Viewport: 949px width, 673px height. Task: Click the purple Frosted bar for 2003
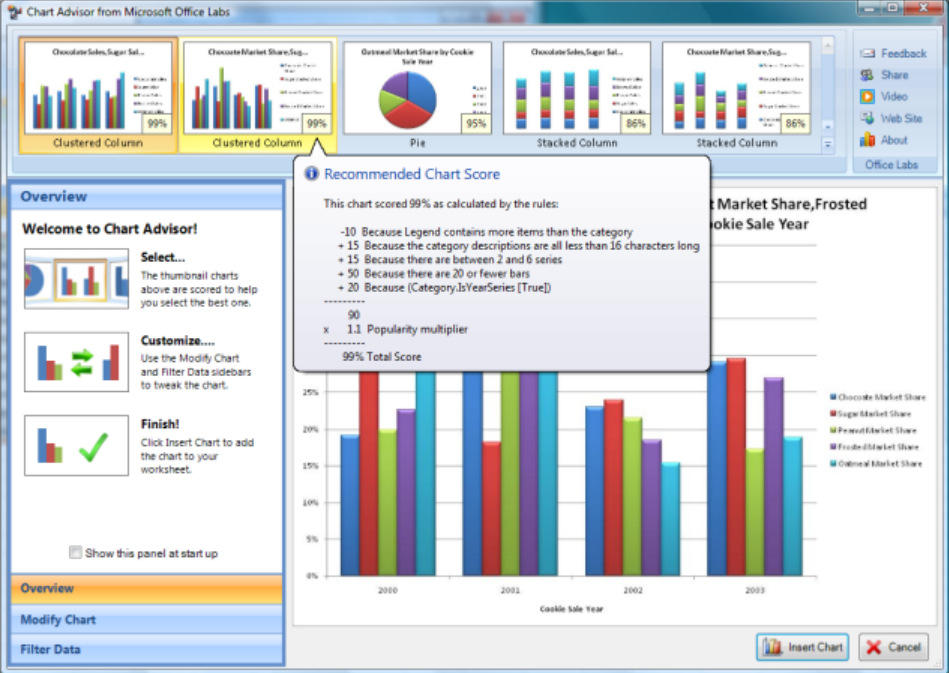coord(773,476)
